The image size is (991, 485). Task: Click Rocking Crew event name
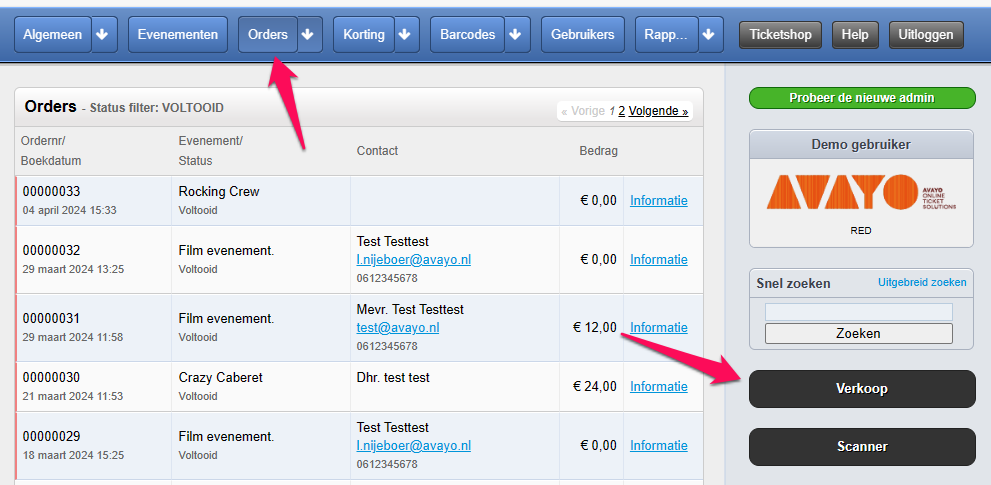click(x=219, y=192)
